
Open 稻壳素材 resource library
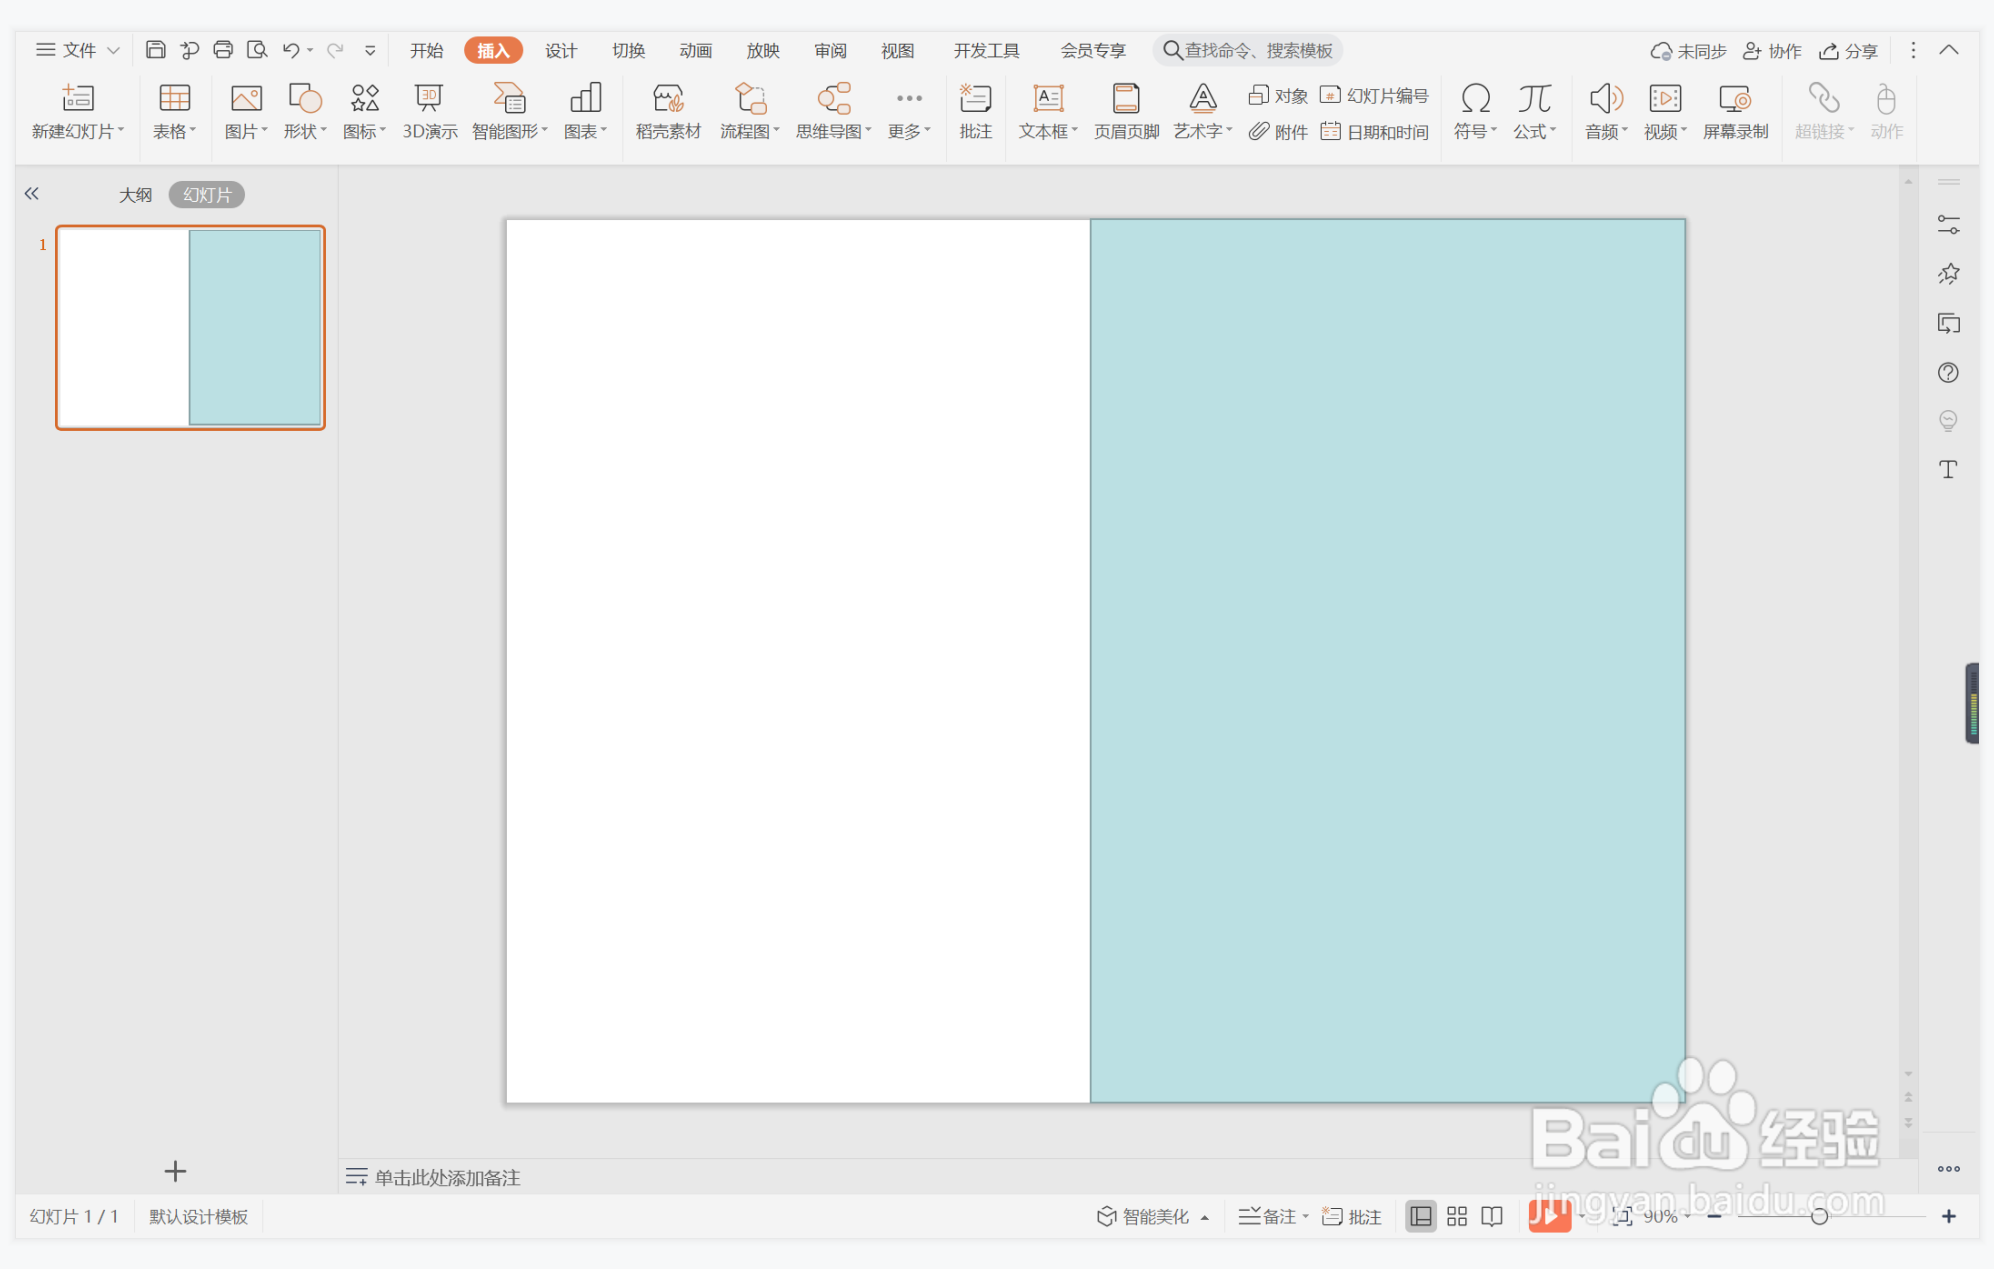tap(668, 111)
